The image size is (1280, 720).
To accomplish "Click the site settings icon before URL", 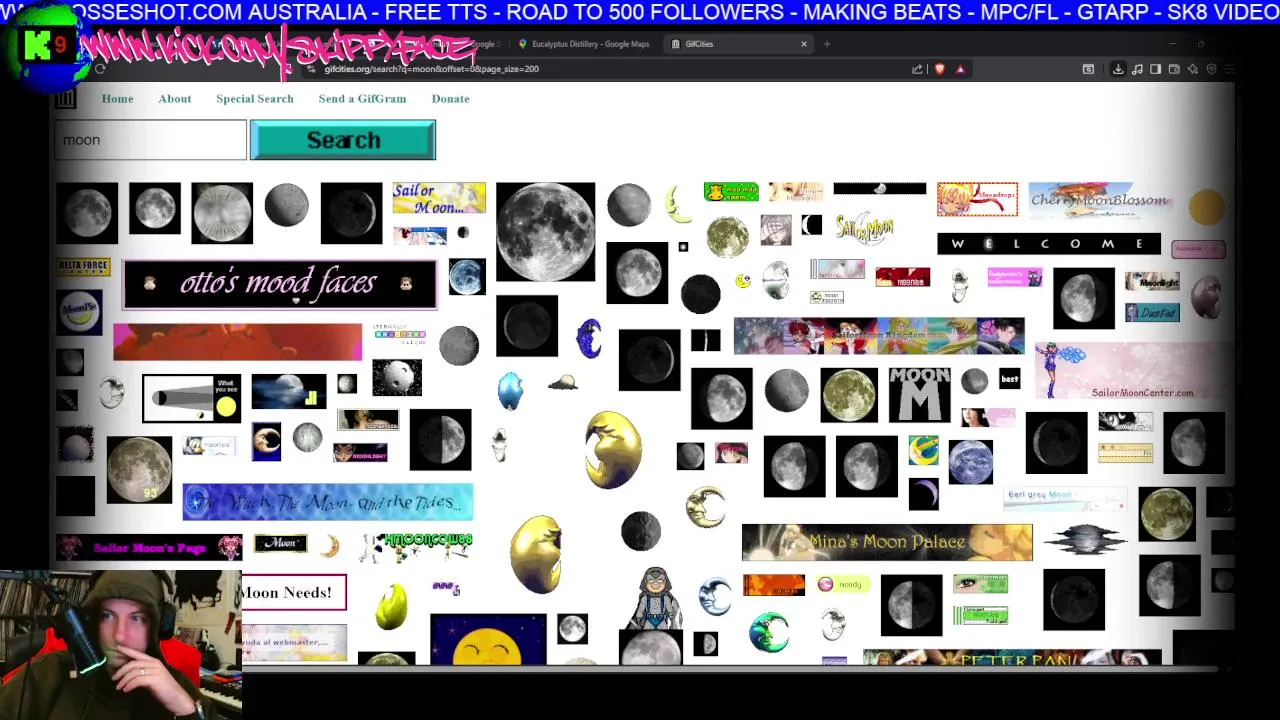I will [312, 69].
